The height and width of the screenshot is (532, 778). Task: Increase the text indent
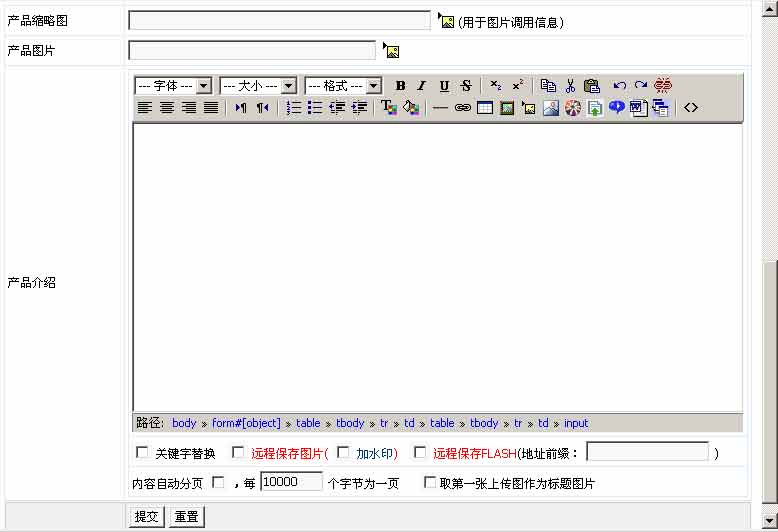(x=359, y=107)
